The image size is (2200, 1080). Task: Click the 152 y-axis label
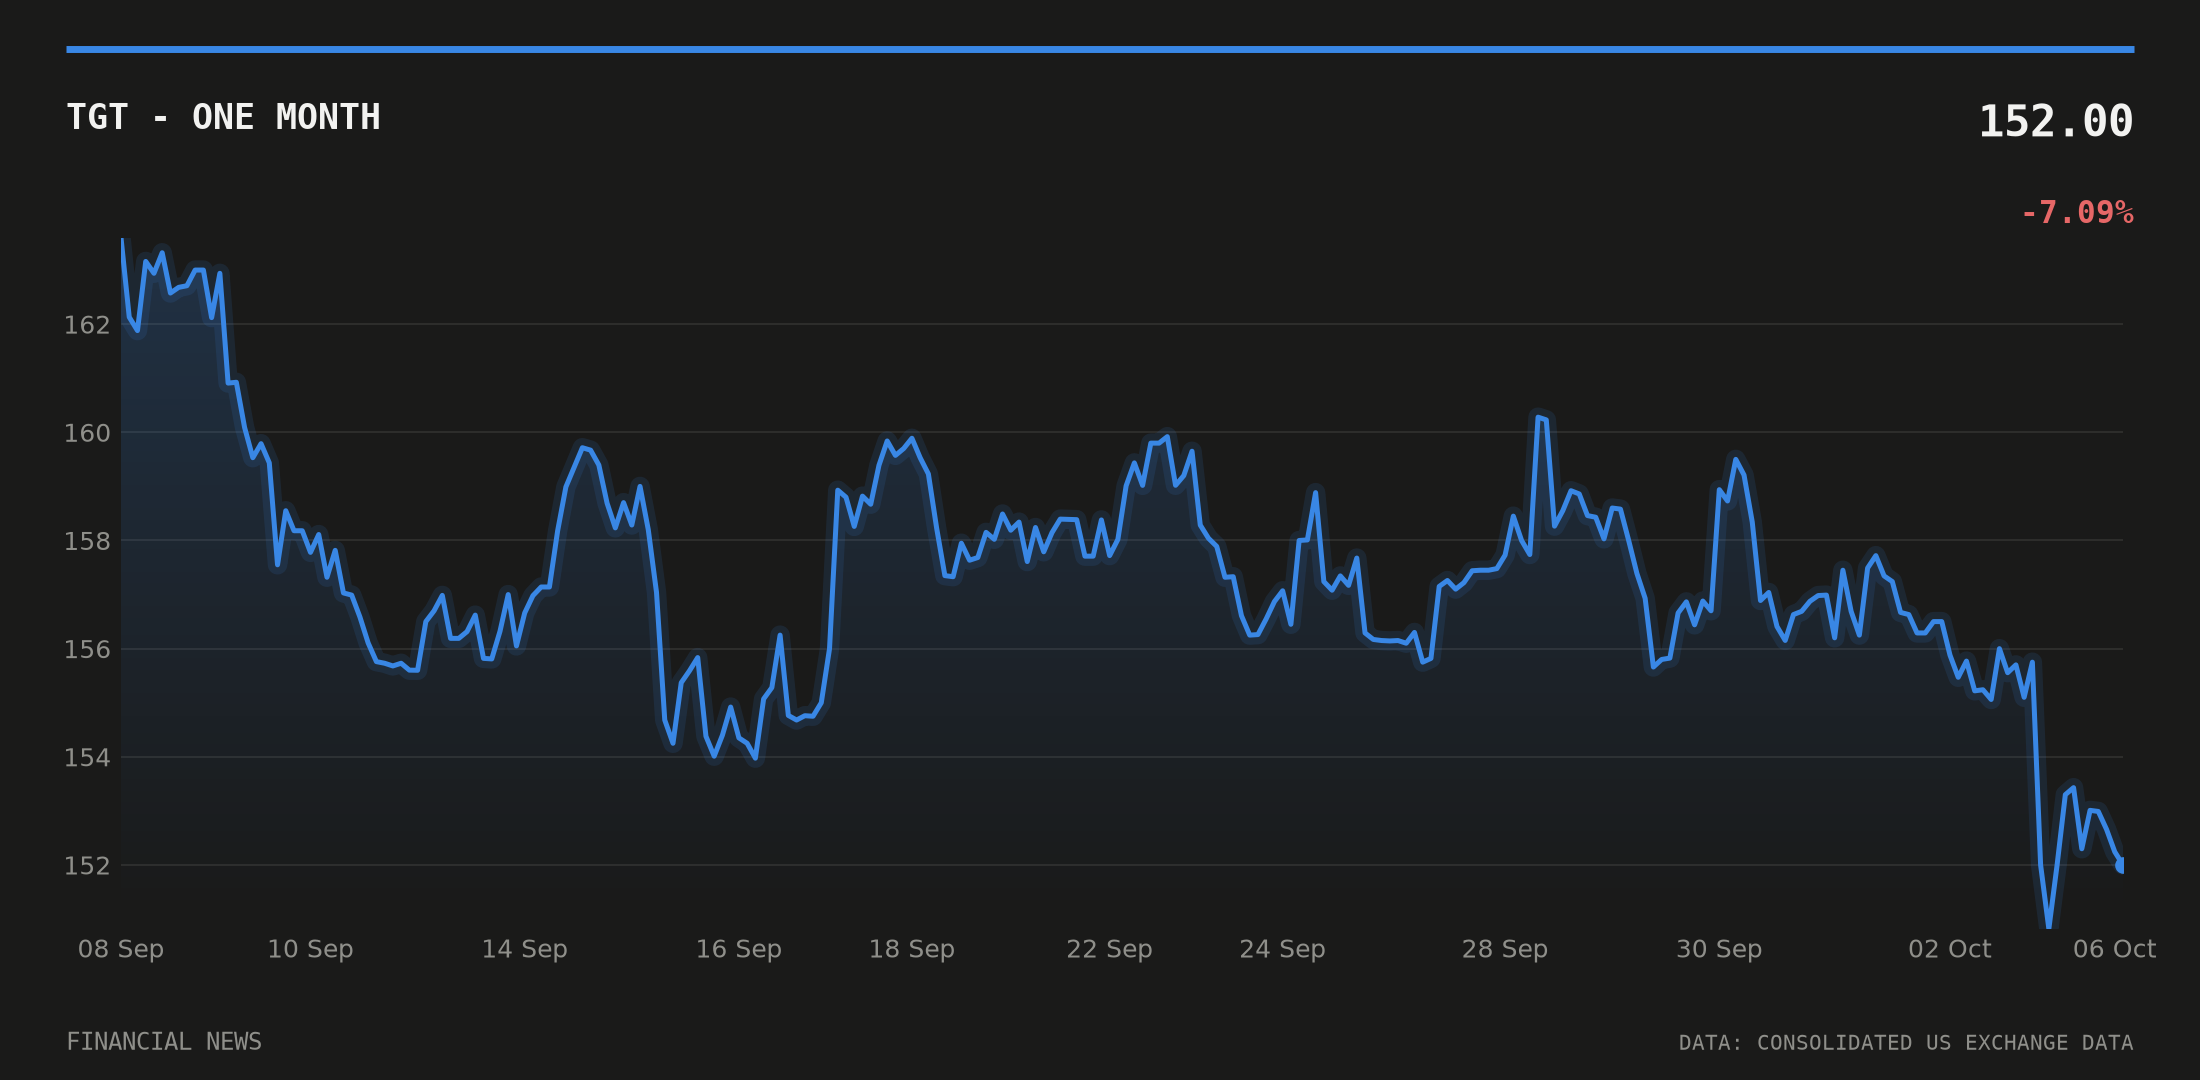click(87, 866)
